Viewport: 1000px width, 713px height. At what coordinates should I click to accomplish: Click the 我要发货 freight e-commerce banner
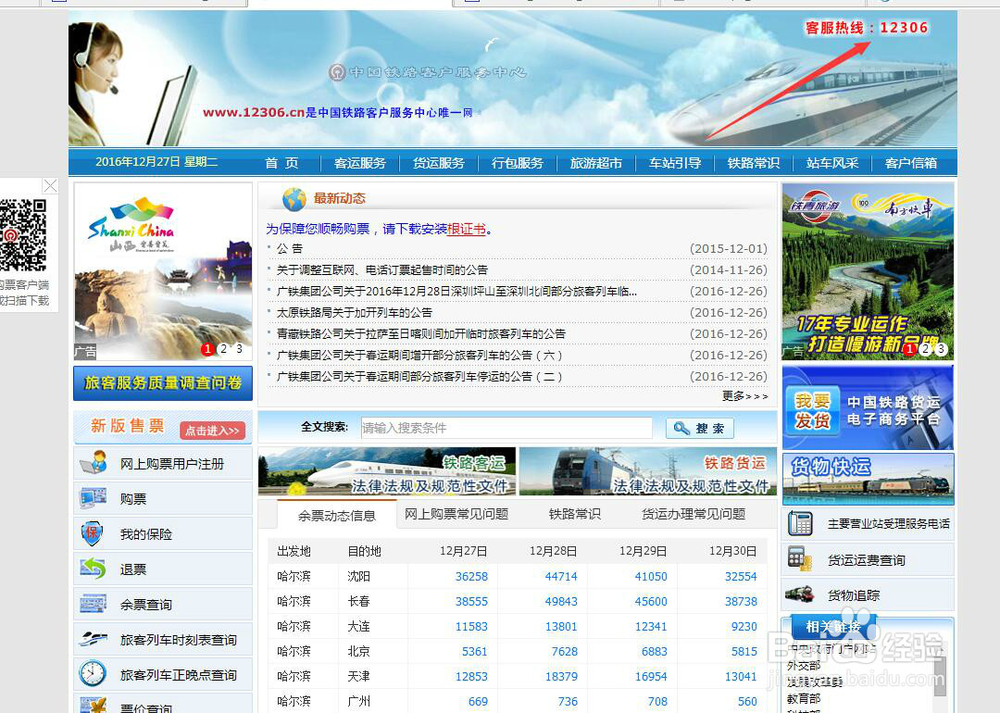click(868, 408)
